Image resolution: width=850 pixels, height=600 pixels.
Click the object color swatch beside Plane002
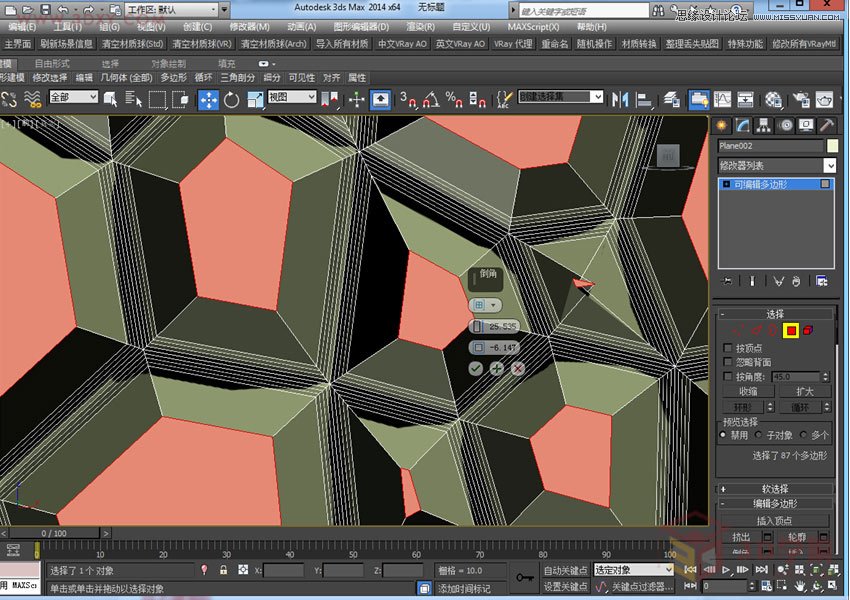[x=832, y=145]
